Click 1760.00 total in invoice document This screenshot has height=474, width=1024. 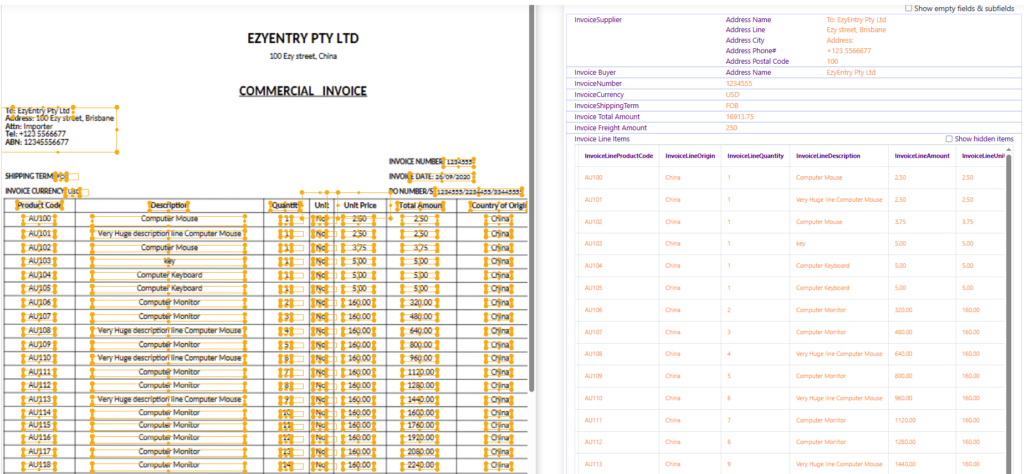click(419, 425)
